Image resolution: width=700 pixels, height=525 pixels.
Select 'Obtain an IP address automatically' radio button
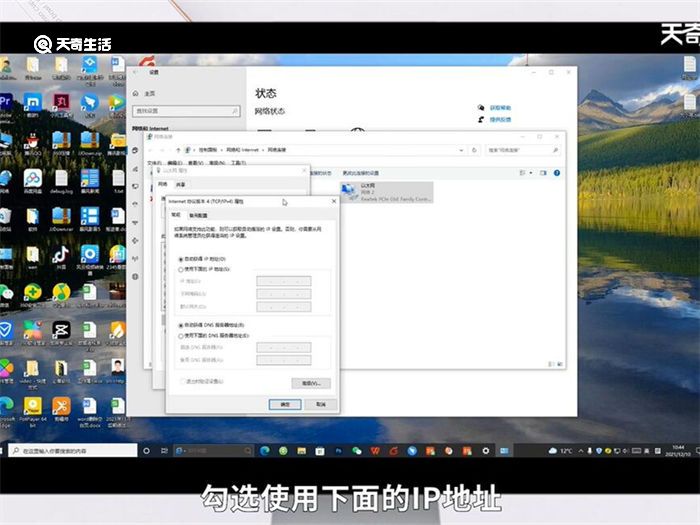(181, 259)
